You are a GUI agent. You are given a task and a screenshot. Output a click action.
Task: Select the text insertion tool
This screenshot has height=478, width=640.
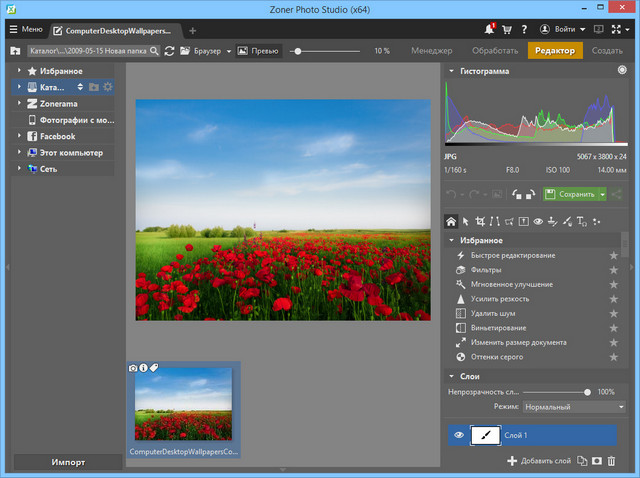[581, 222]
